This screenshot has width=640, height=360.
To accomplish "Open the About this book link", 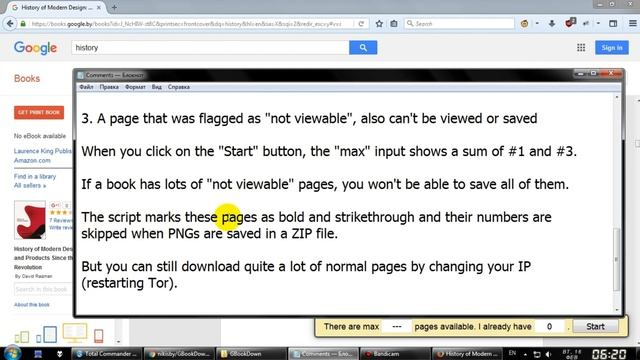I will [x=31, y=305].
